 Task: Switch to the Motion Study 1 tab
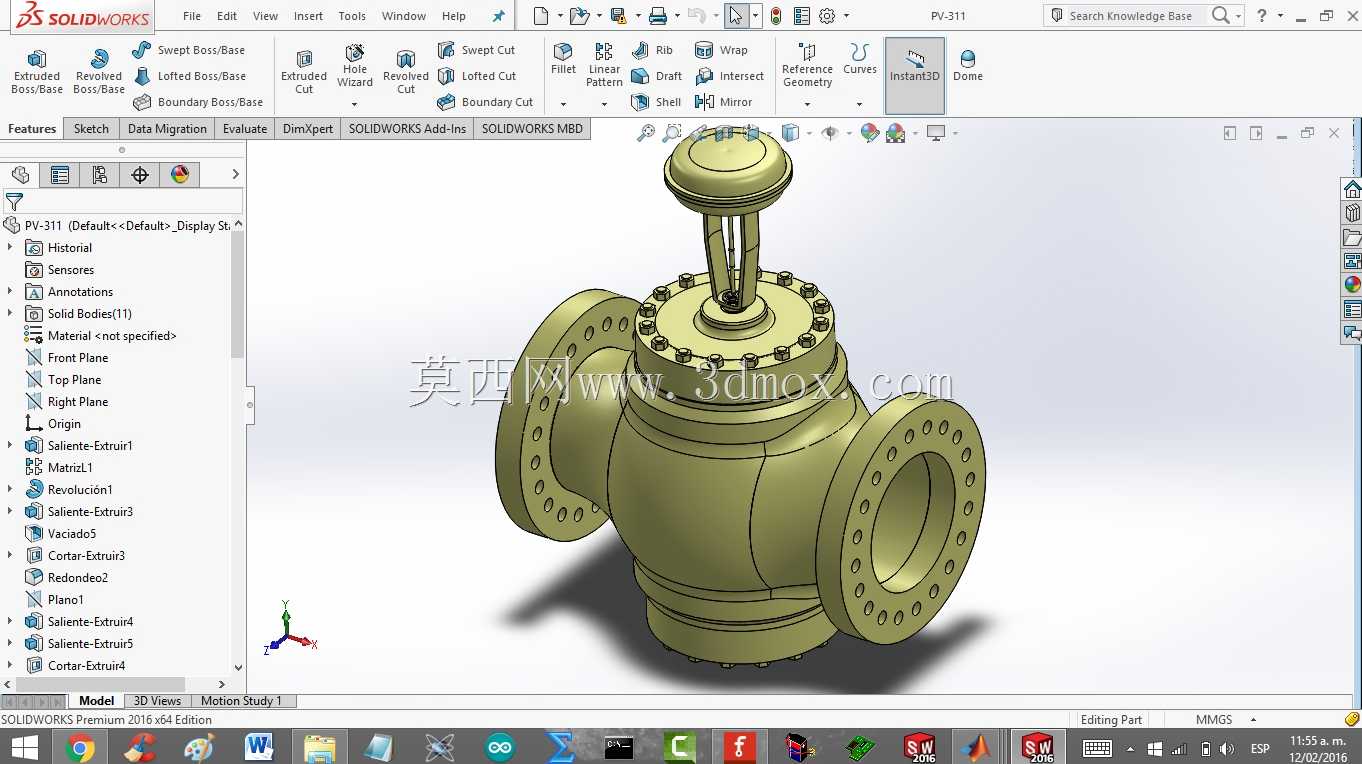(x=241, y=701)
